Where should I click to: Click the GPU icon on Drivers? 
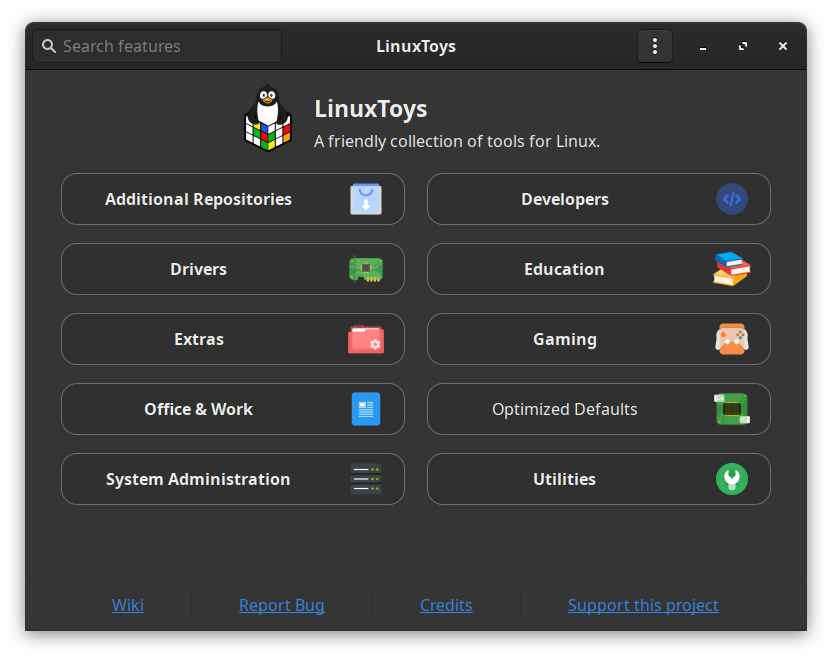click(x=366, y=269)
